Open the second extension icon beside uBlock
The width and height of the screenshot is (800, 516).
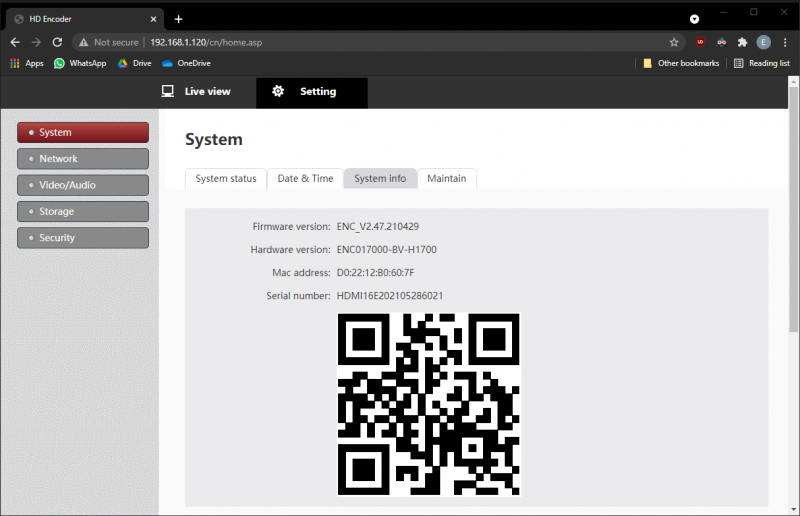[721, 42]
